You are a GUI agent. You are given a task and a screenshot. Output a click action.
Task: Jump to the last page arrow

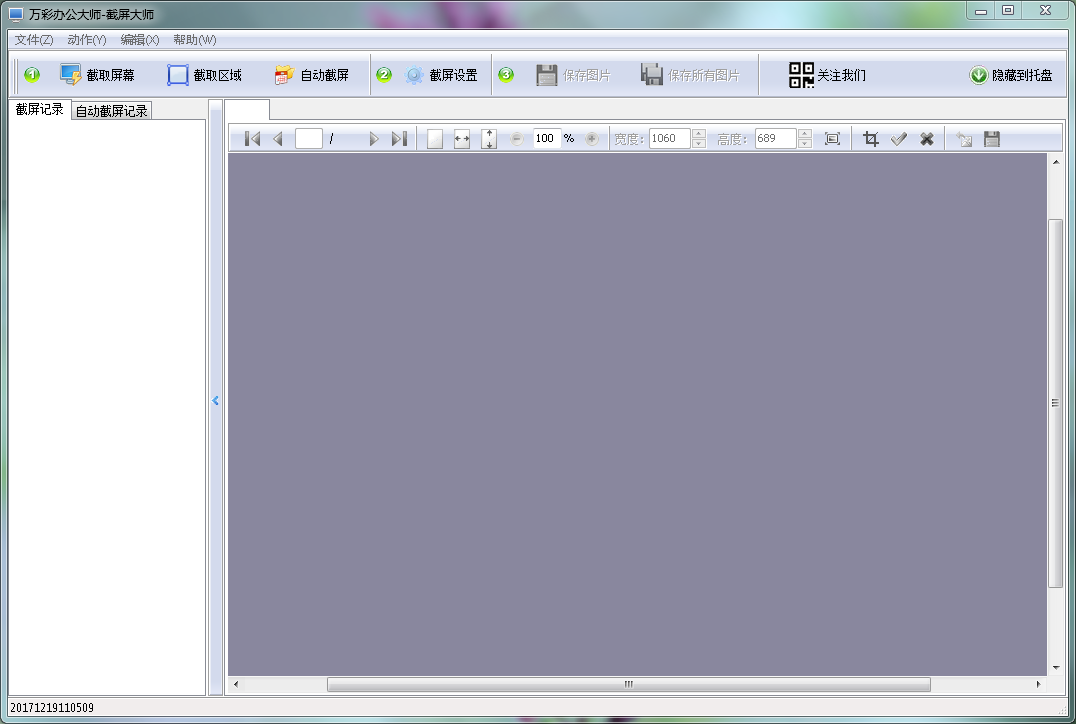pos(398,139)
